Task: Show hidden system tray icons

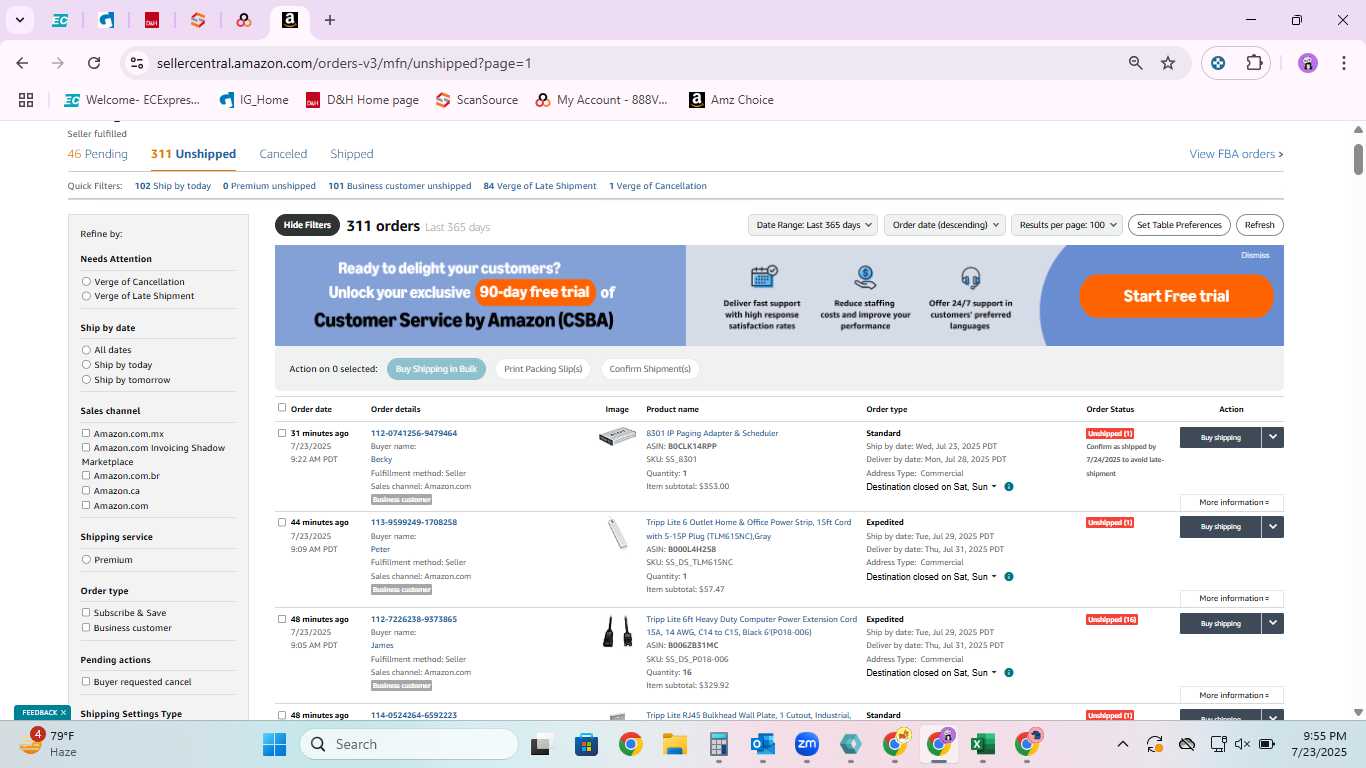Action: point(1122,744)
